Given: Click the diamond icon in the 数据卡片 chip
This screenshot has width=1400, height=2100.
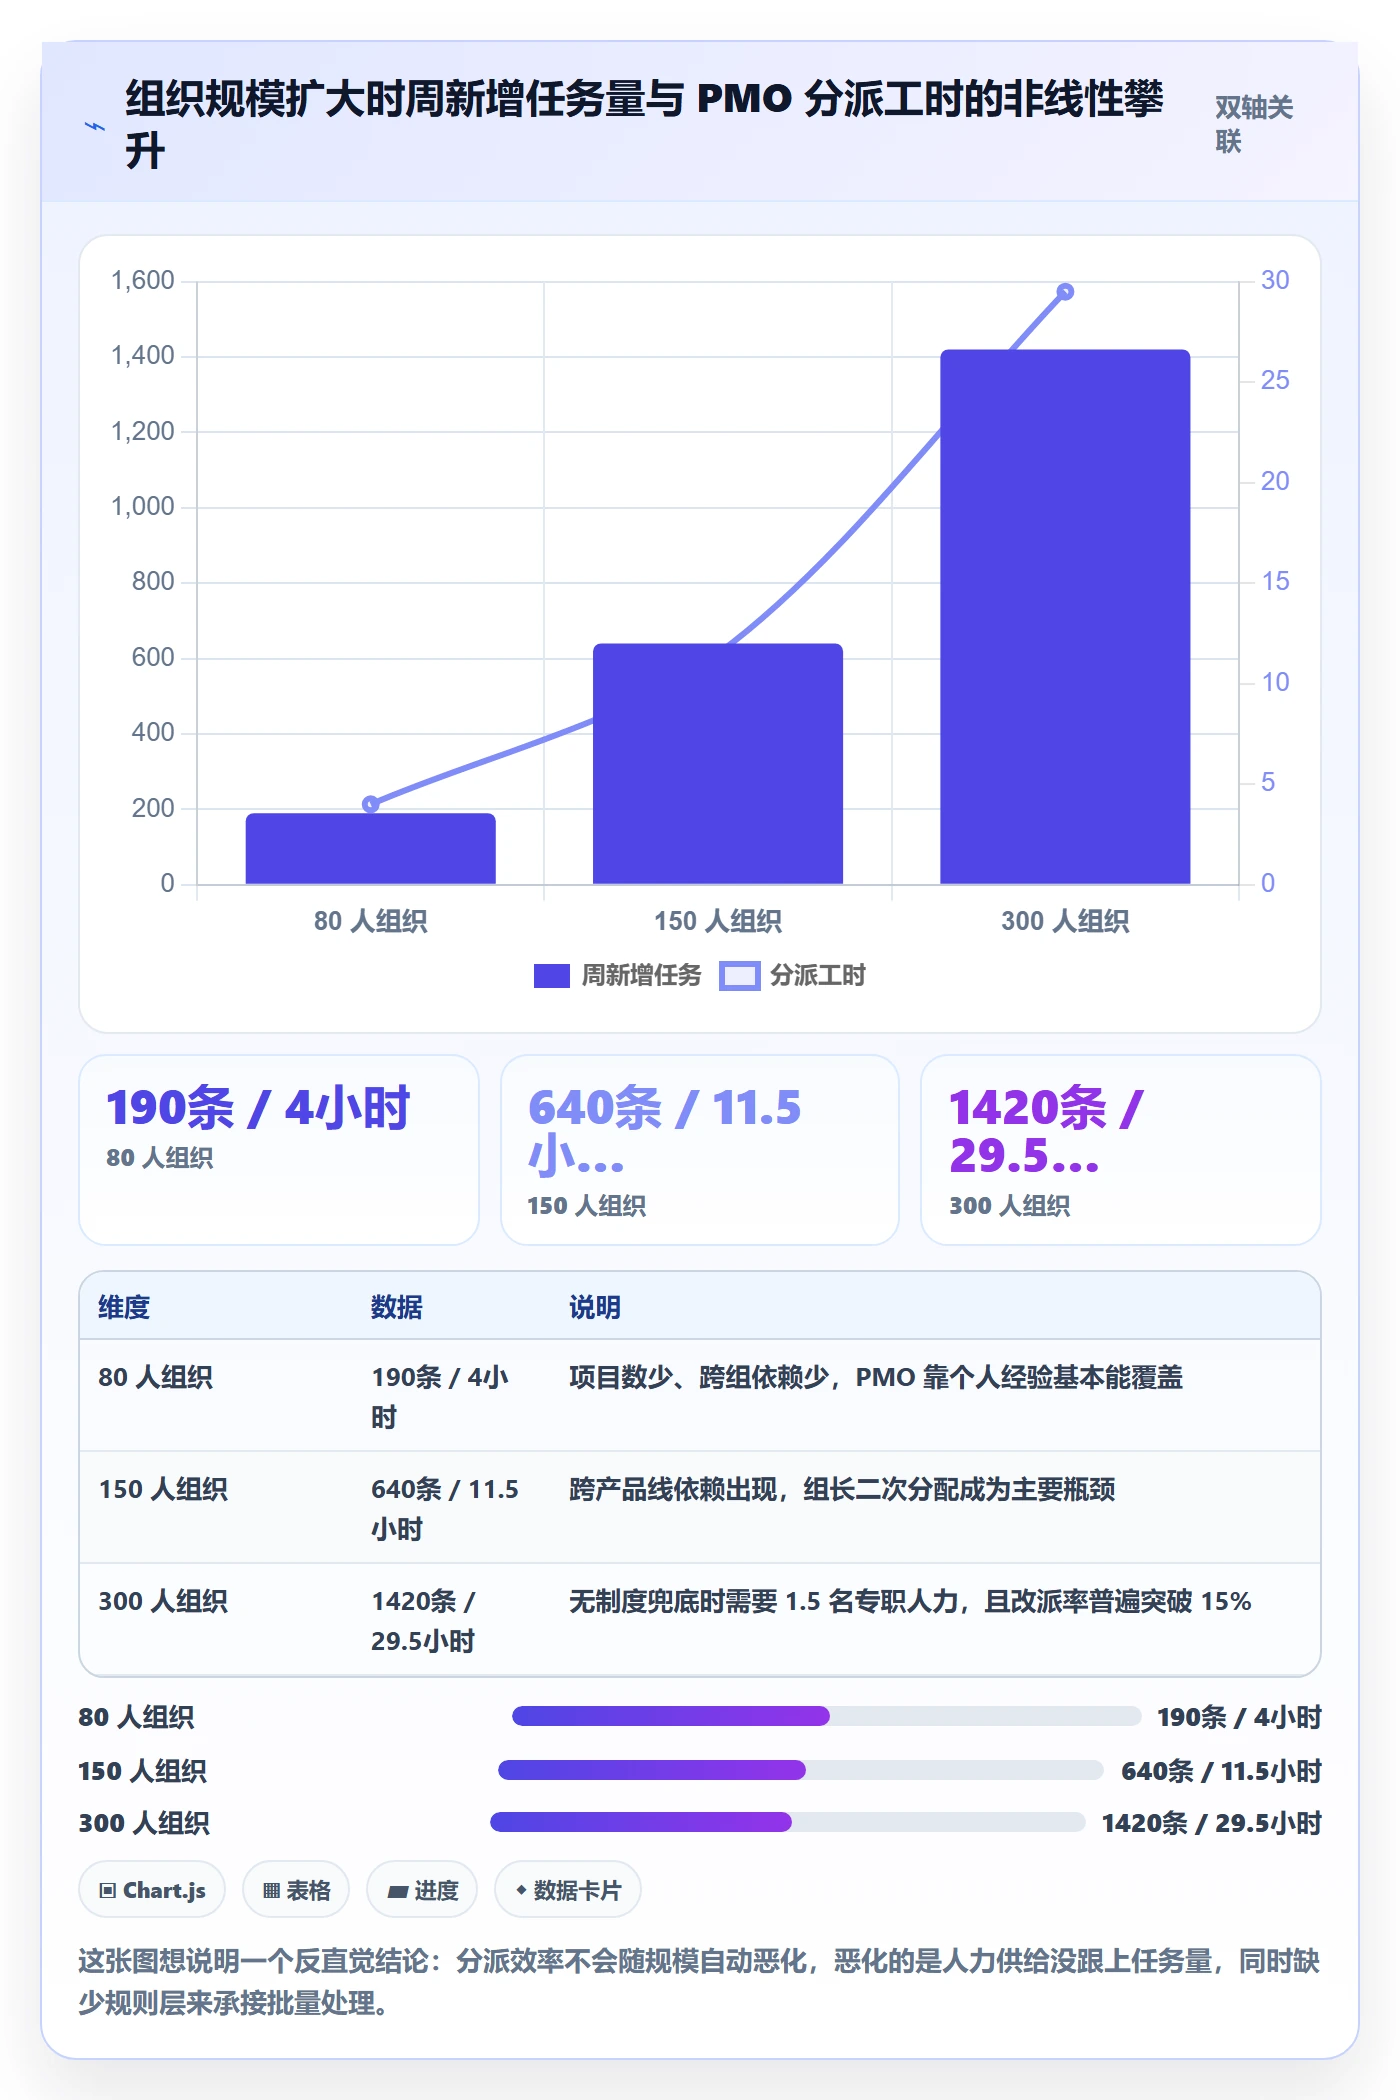Looking at the screenshot, I should click(520, 1890).
